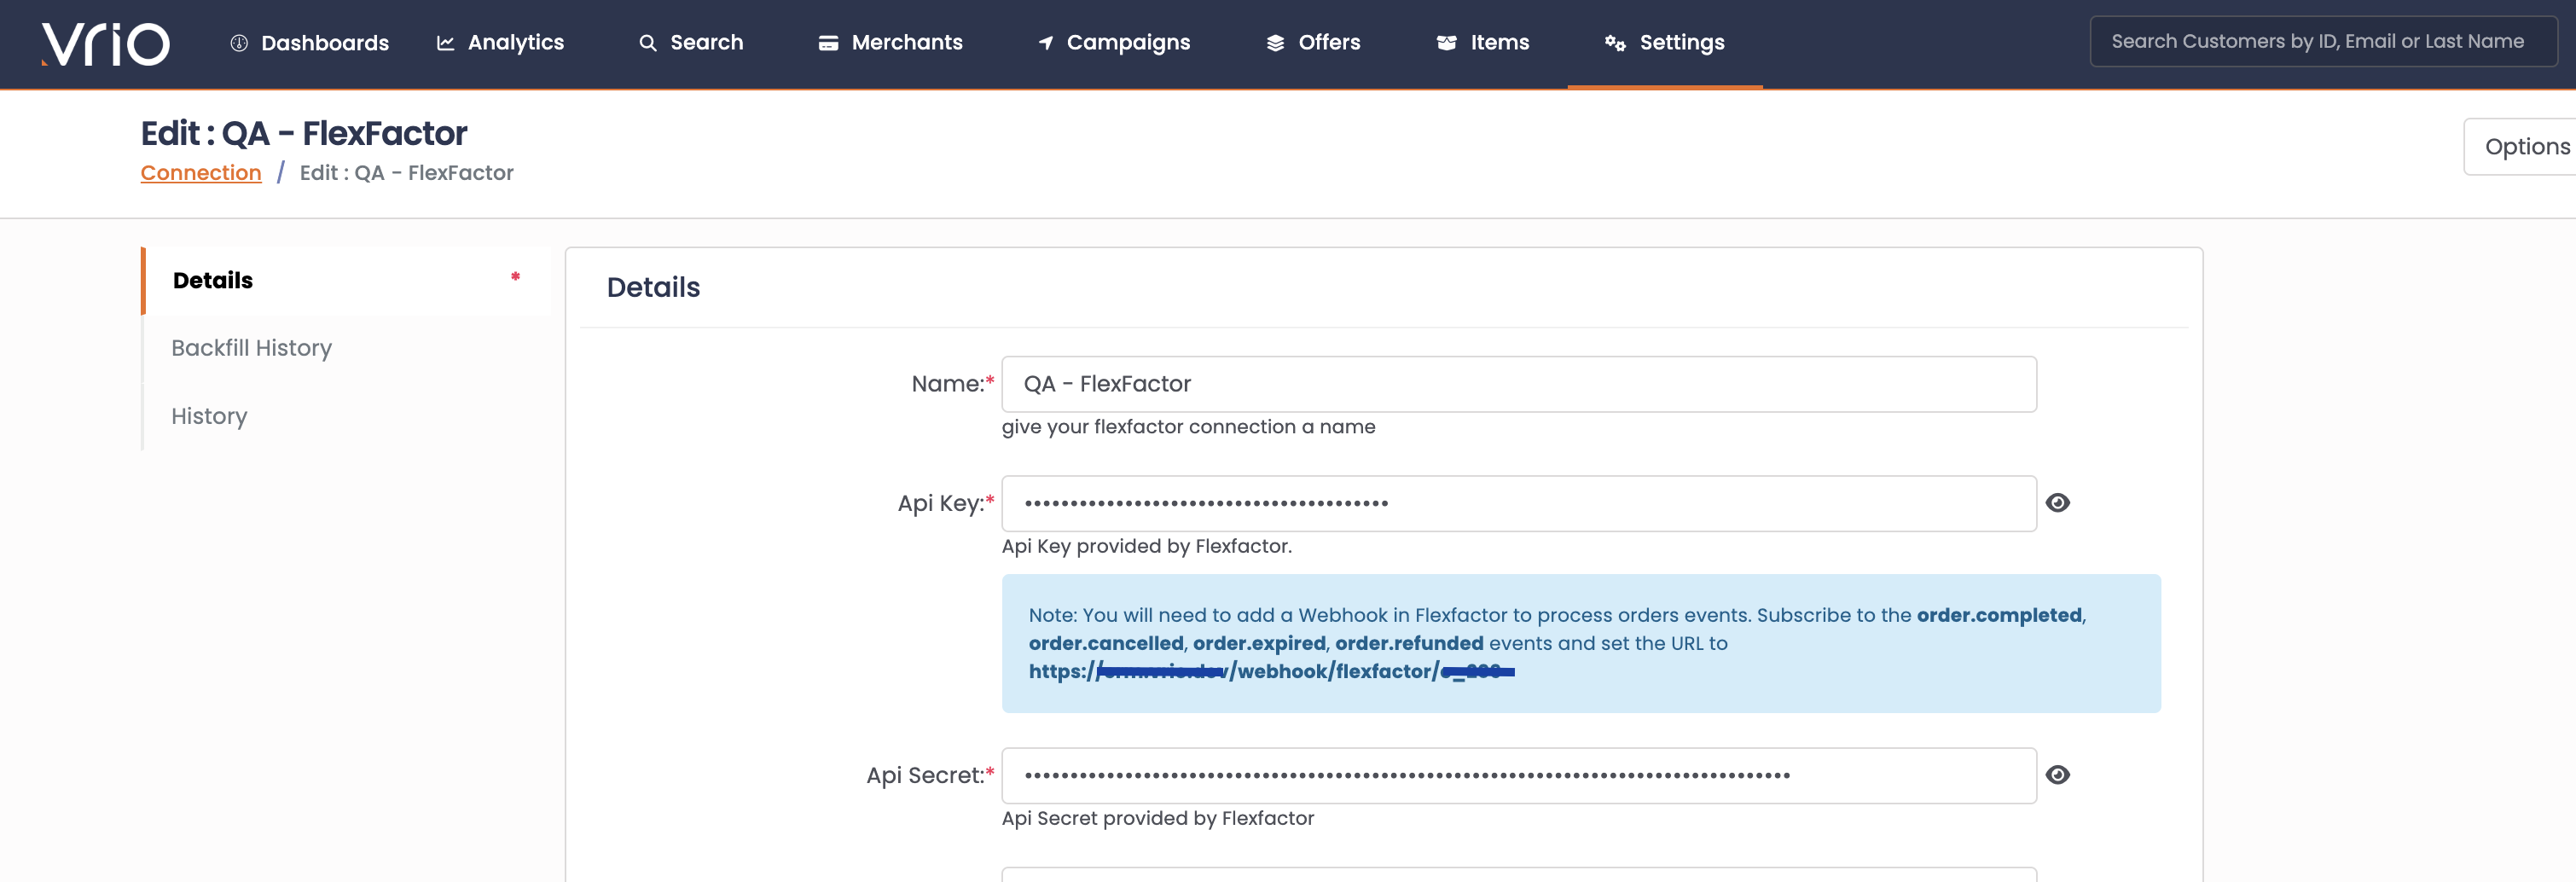Screen dimensions: 2576x882
Task: Open the Items menu
Action: pyautogui.click(x=1499, y=43)
